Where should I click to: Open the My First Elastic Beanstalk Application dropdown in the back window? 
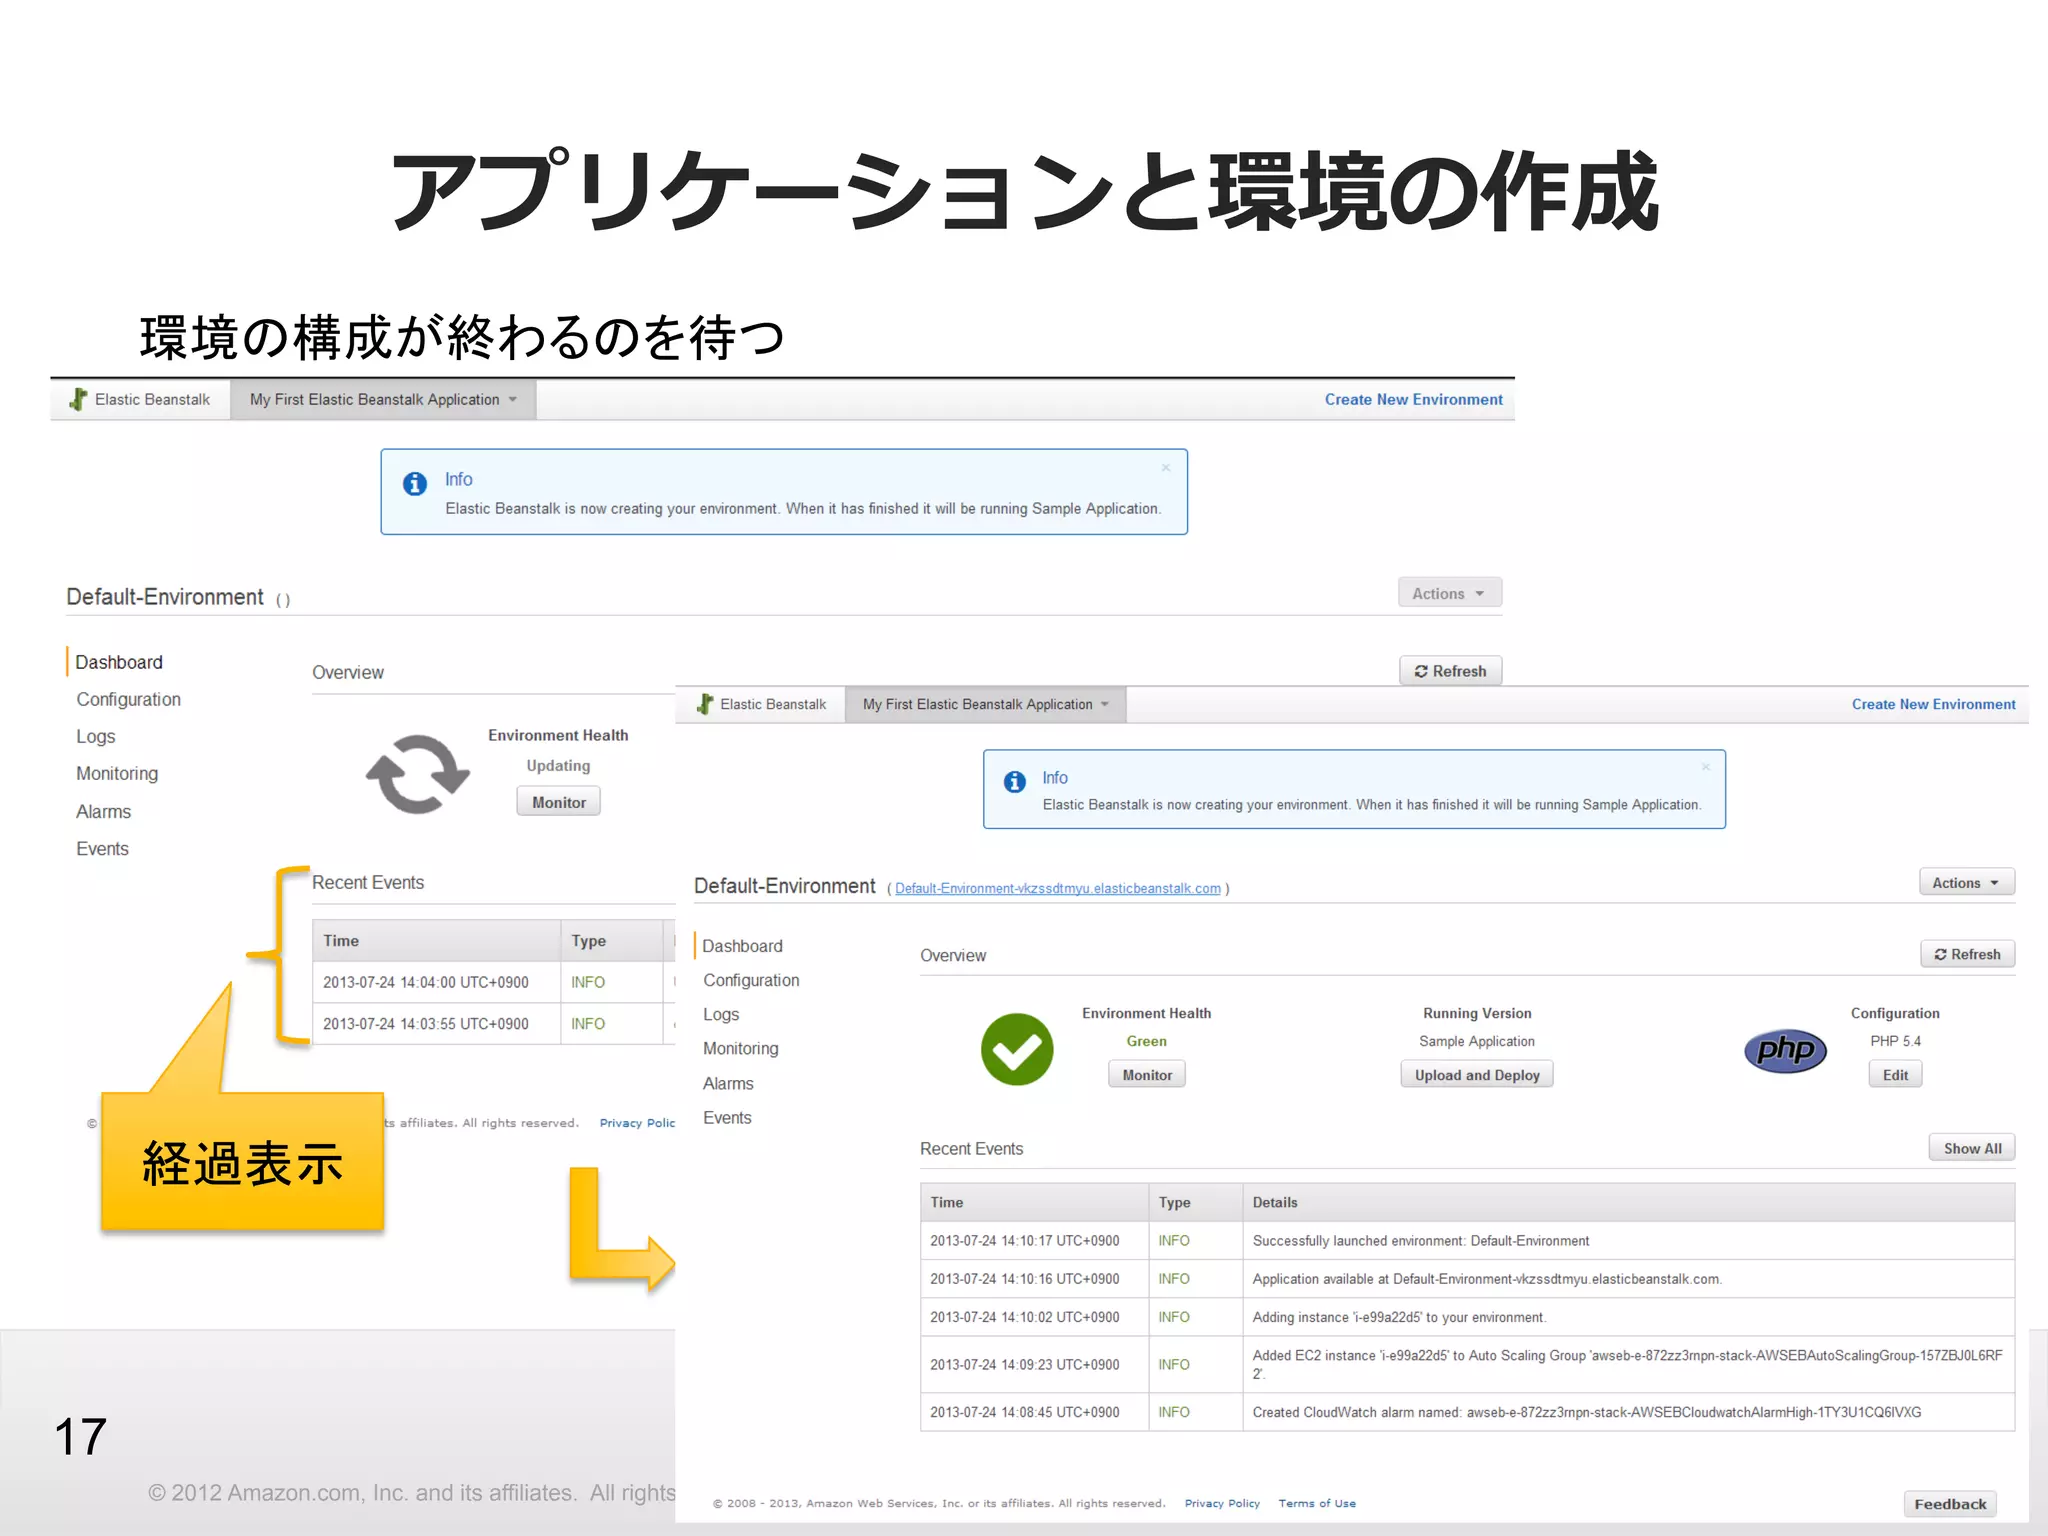coord(383,399)
